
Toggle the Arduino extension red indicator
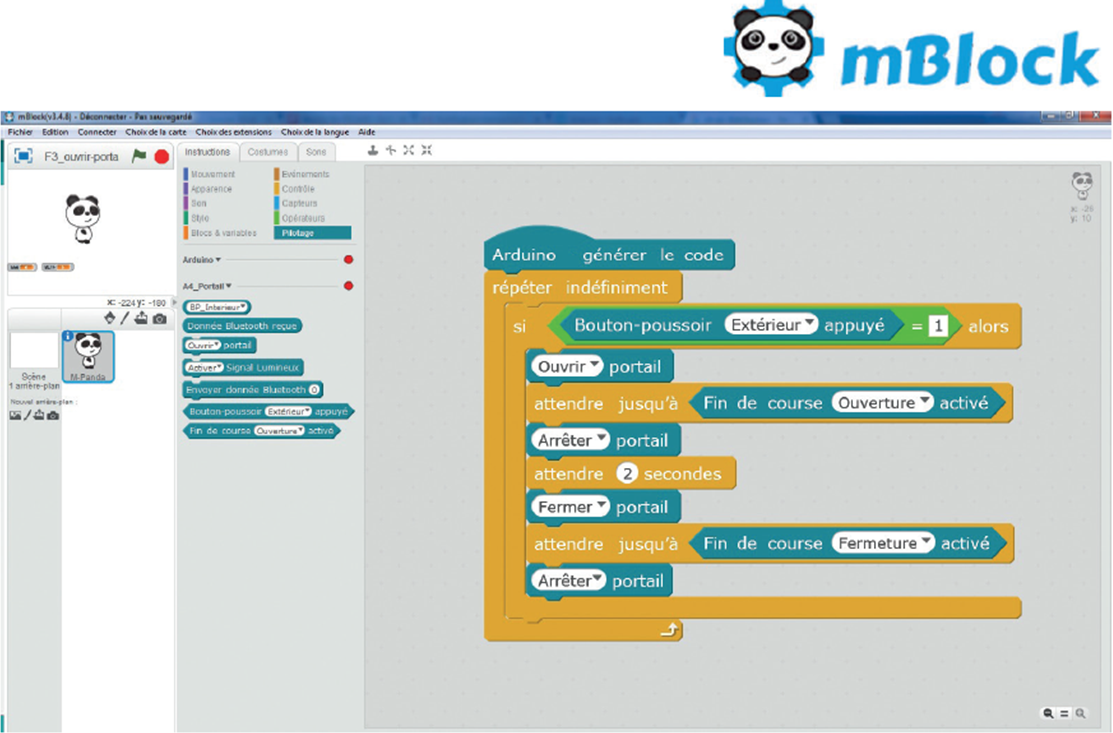348,260
